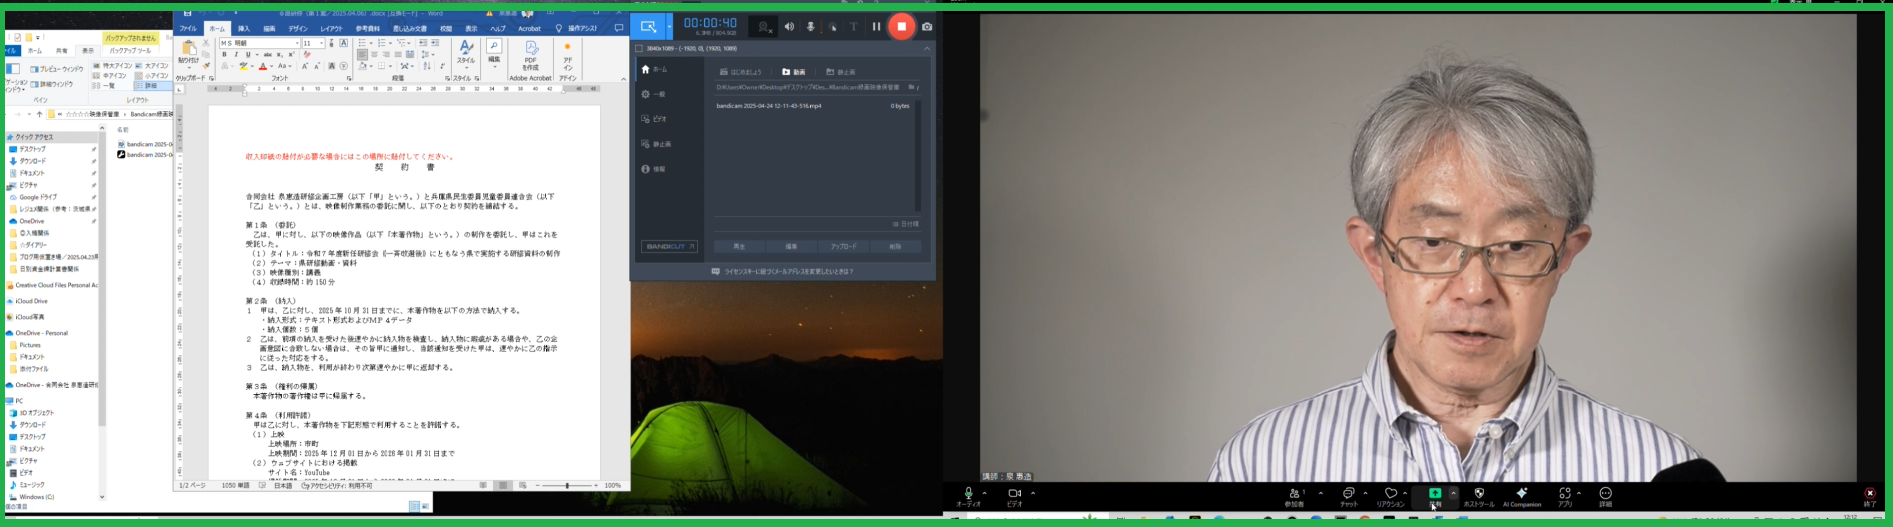Click Bandicam 編集 edit button
This screenshot has width=1893, height=527.
click(791, 246)
